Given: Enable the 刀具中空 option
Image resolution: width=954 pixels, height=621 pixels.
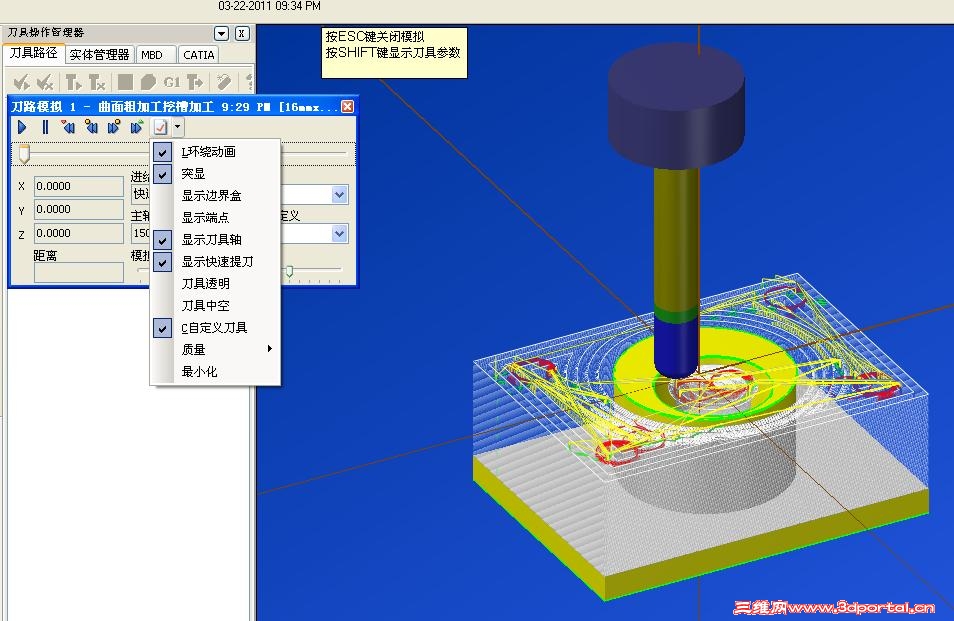Looking at the screenshot, I should [215, 305].
